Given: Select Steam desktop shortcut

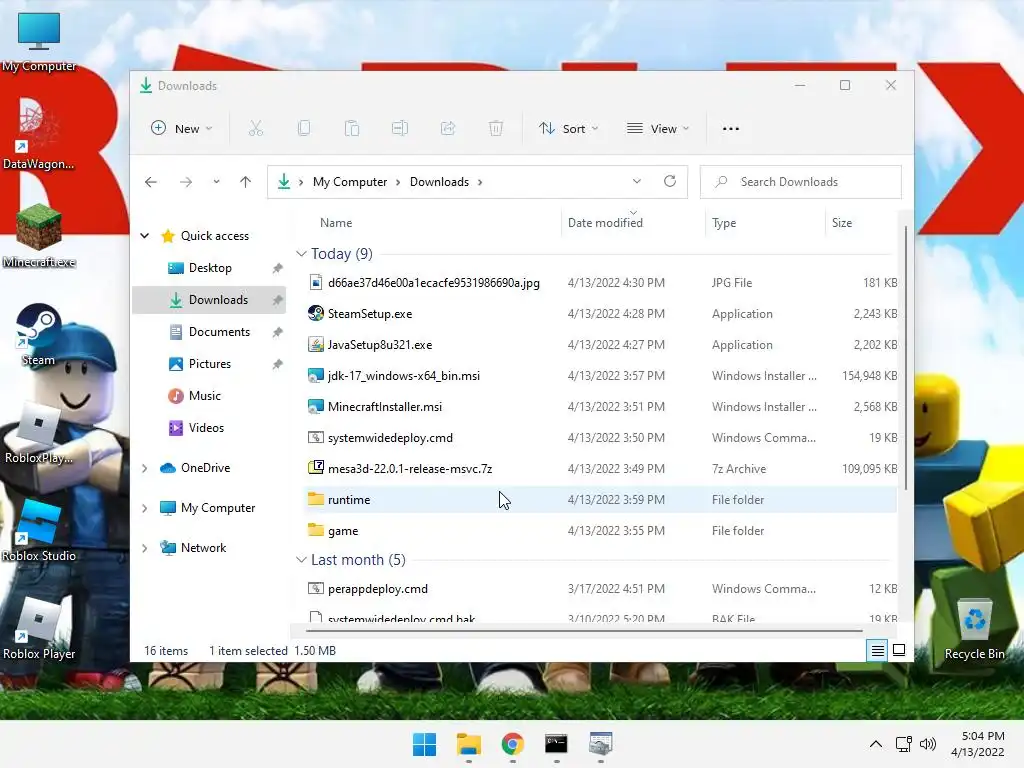Looking at the screenshot, I should coord(38,334).
